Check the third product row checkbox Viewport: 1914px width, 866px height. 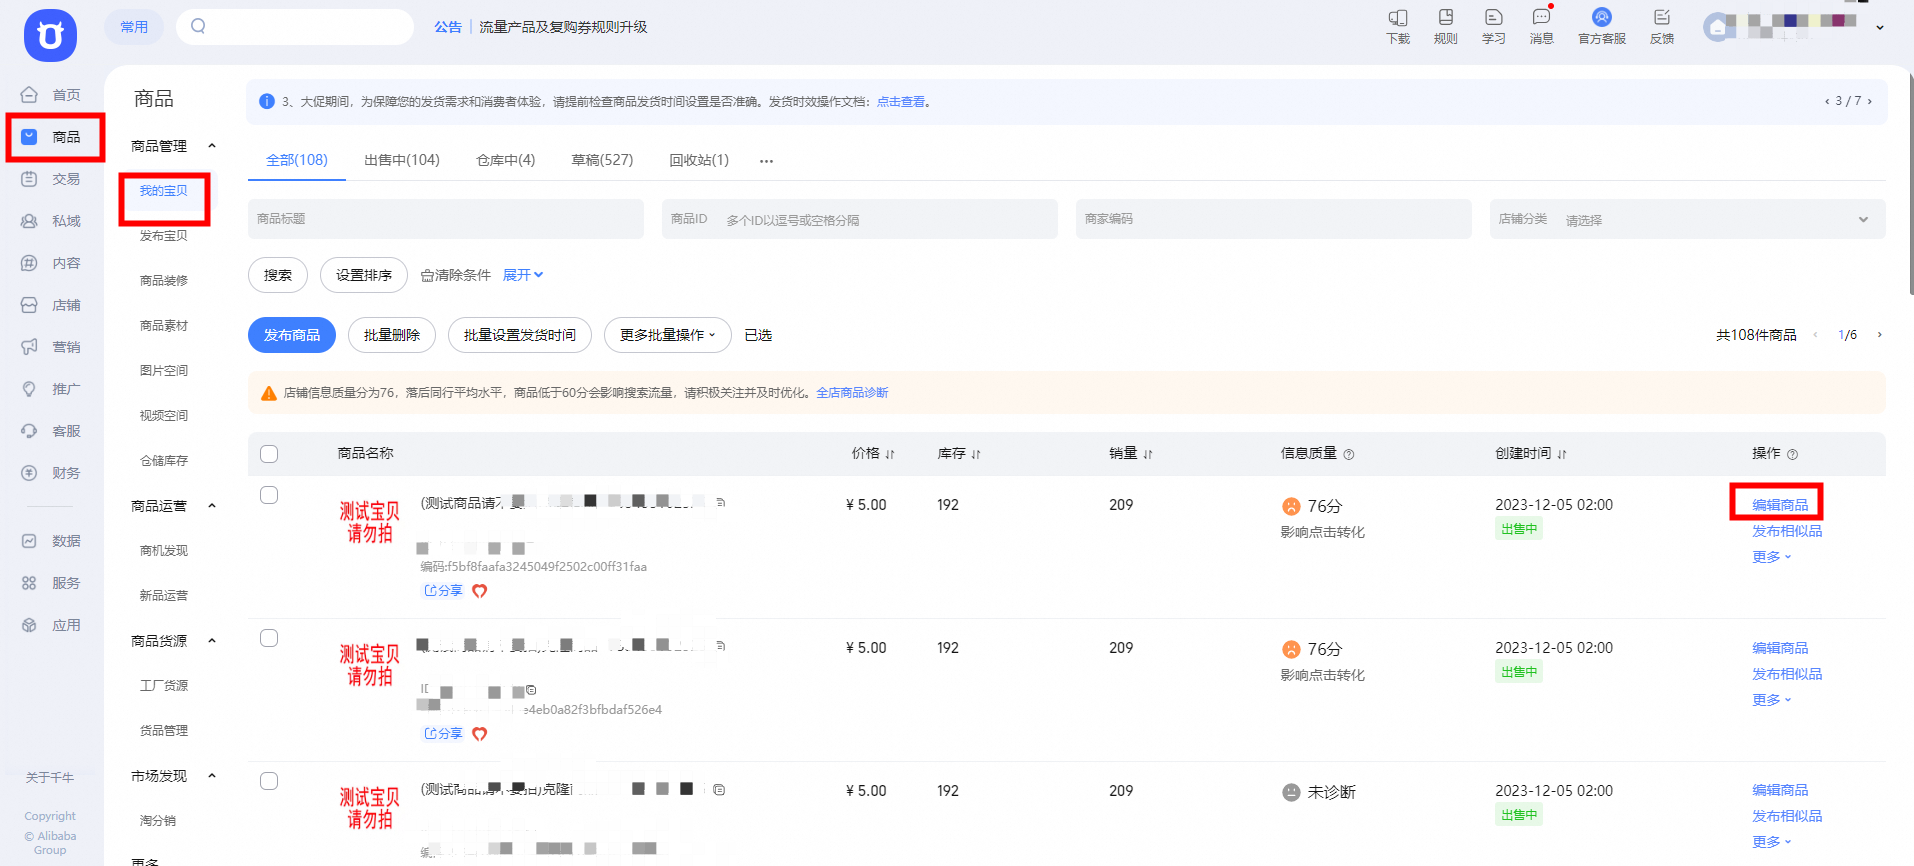click(x=269, y=781)
